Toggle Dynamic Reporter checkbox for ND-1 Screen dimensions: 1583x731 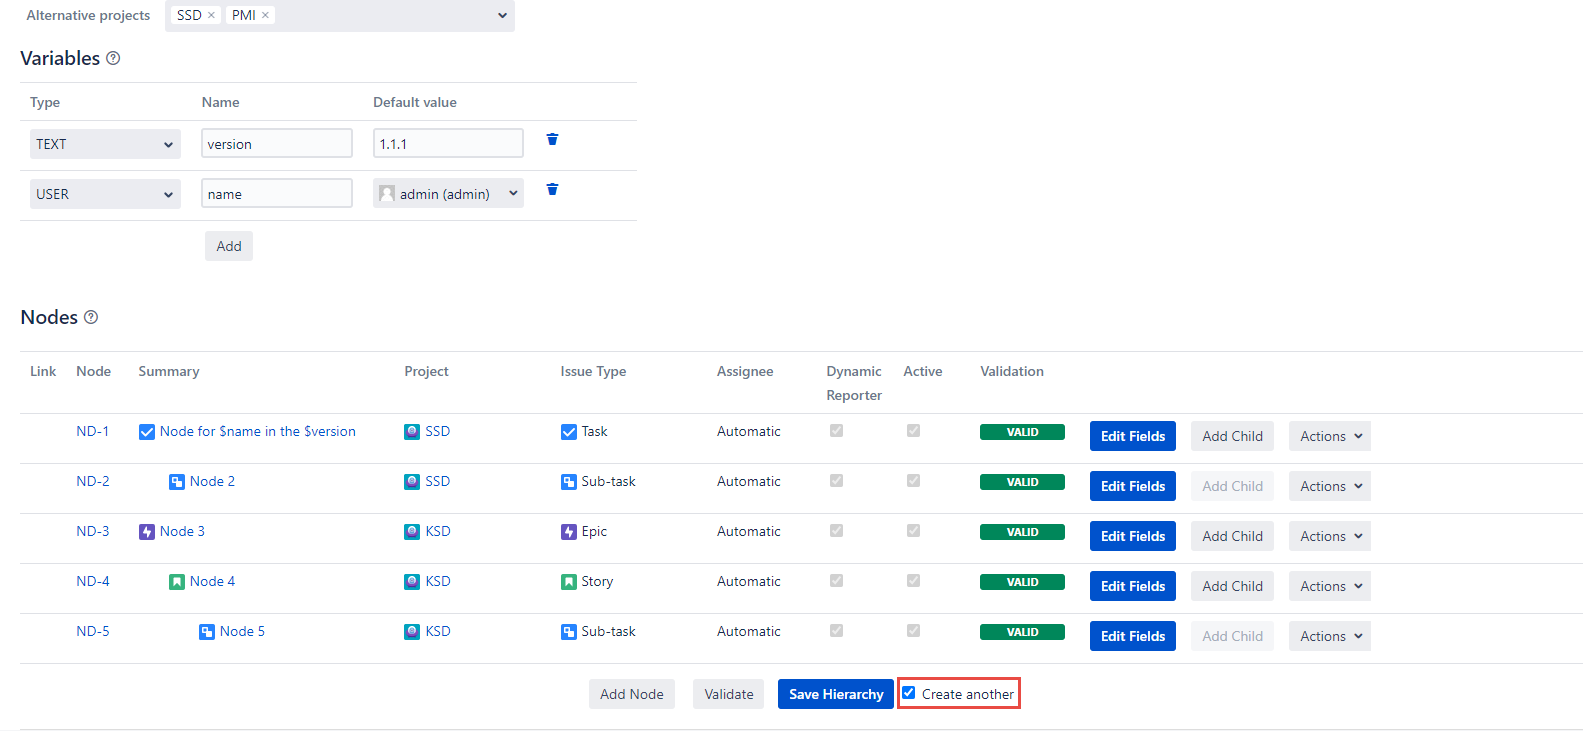(836, 431)
